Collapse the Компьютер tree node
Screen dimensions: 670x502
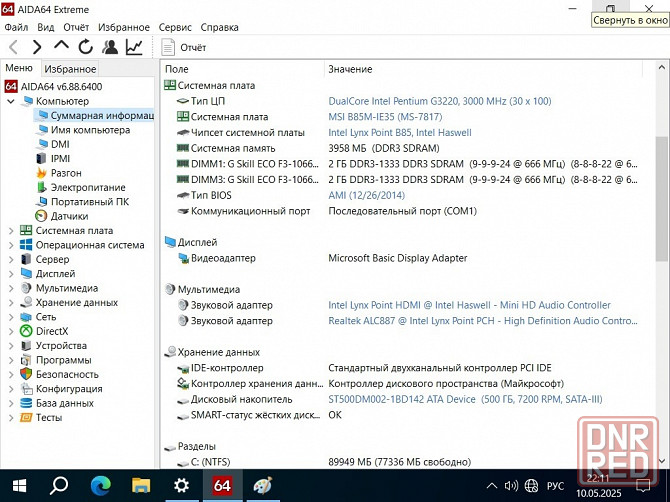coord(11,101)
